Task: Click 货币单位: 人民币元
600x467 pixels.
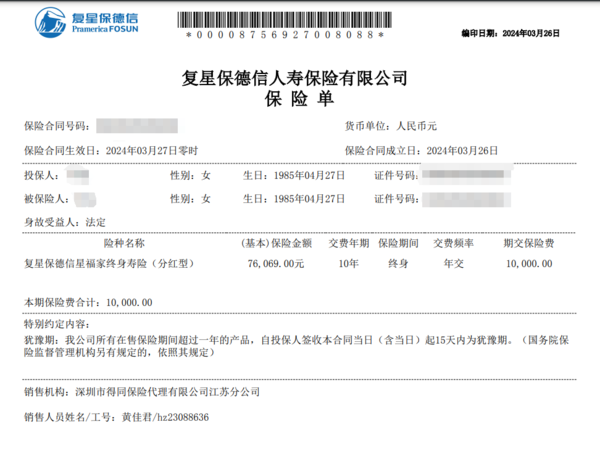Action: point(391,126)
